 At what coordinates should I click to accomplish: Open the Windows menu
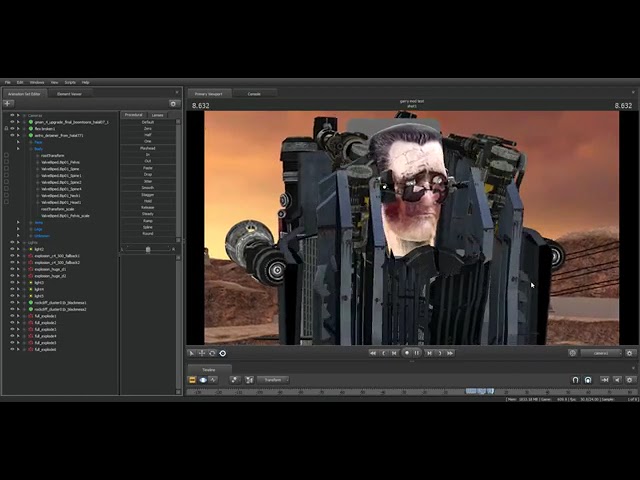click(37, 82)
